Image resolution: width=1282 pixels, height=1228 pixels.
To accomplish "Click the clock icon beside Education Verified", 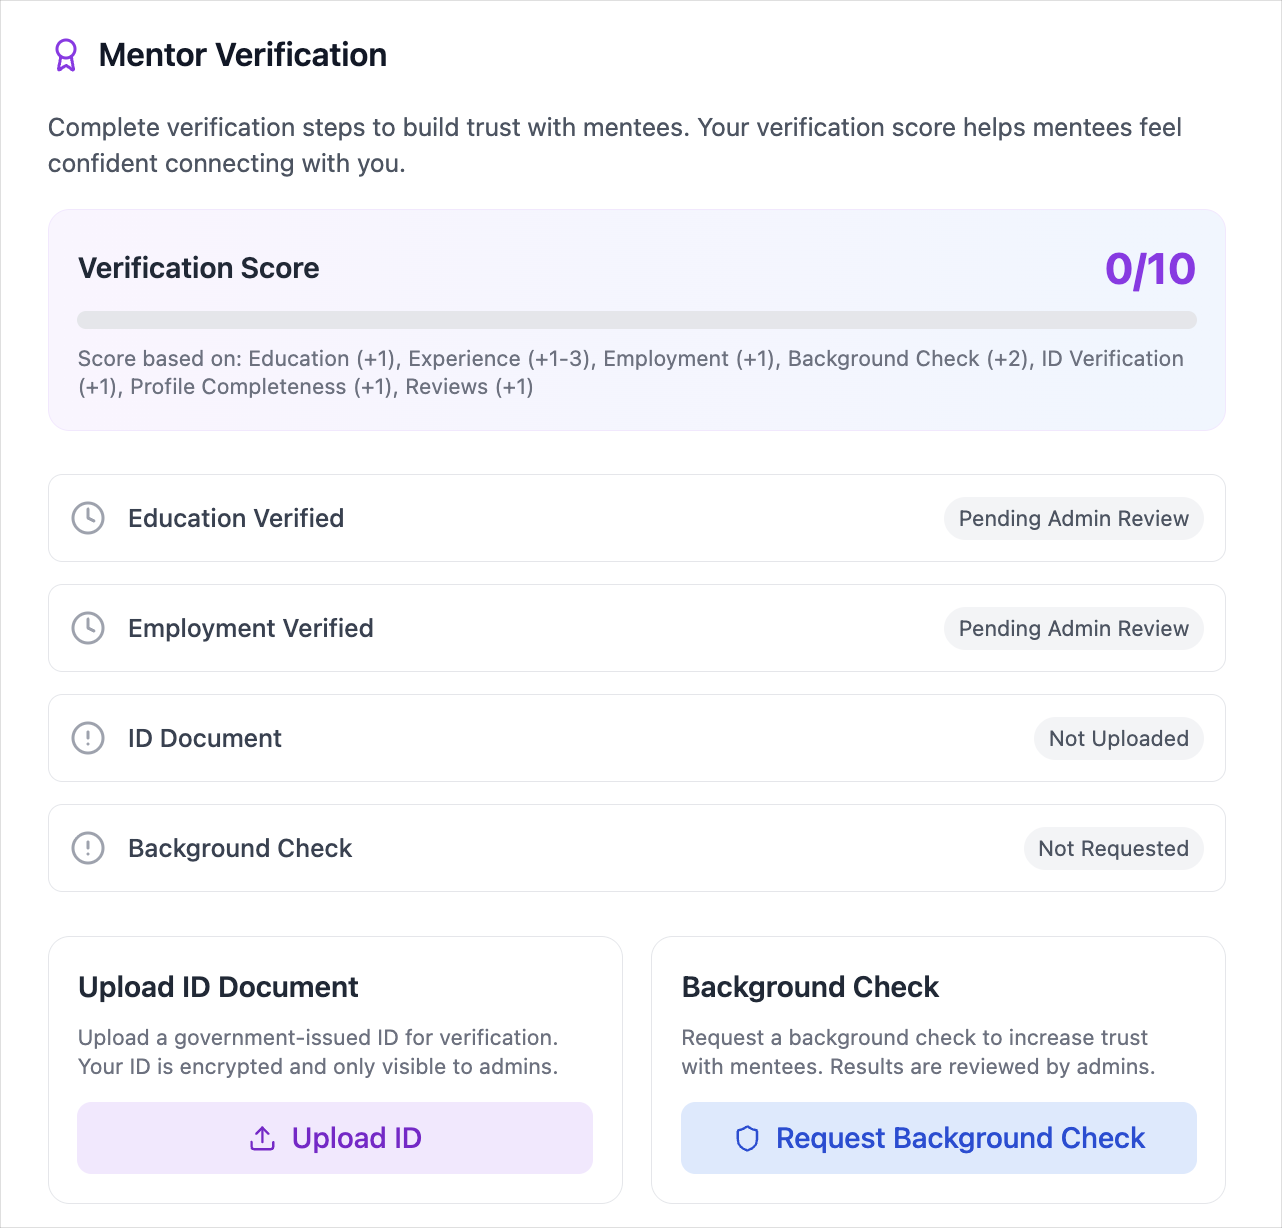I will coord(88,518).
